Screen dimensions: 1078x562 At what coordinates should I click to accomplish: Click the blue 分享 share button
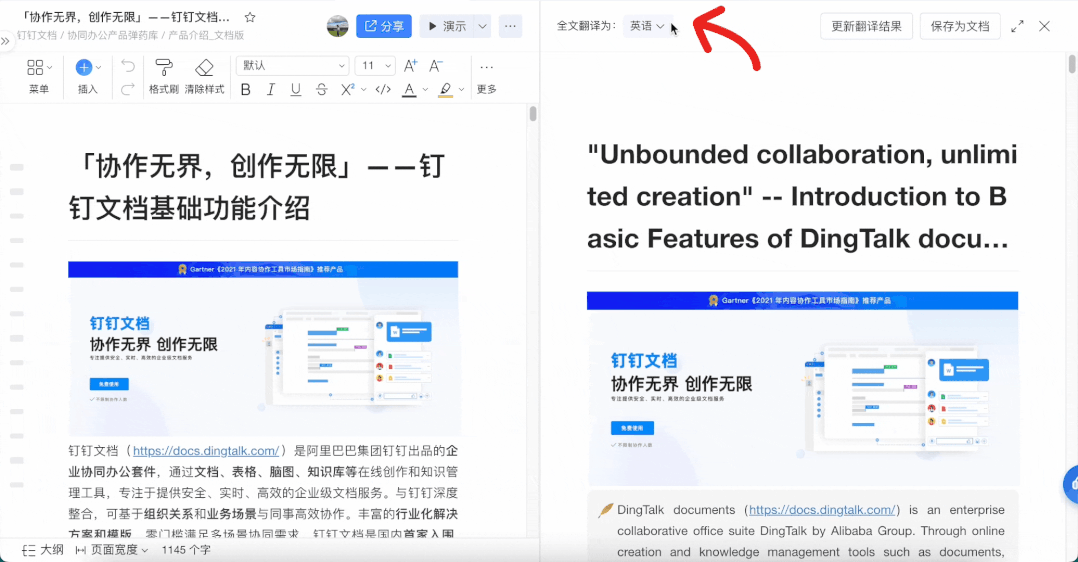383,26
